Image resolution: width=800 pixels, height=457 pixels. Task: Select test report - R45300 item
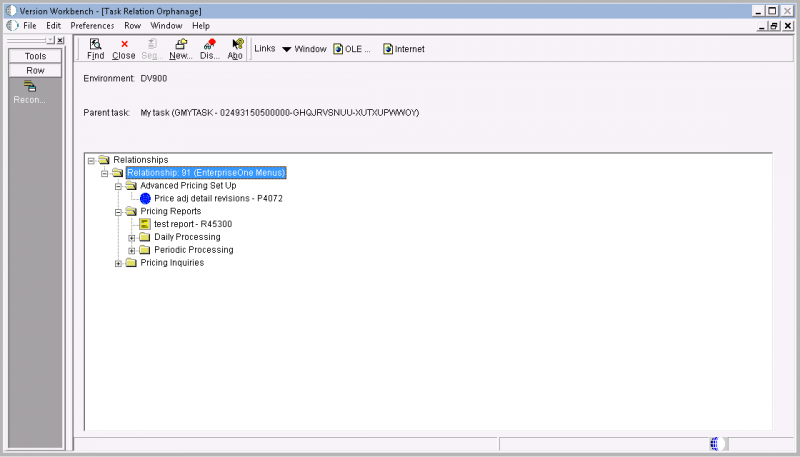coord(193,224)
